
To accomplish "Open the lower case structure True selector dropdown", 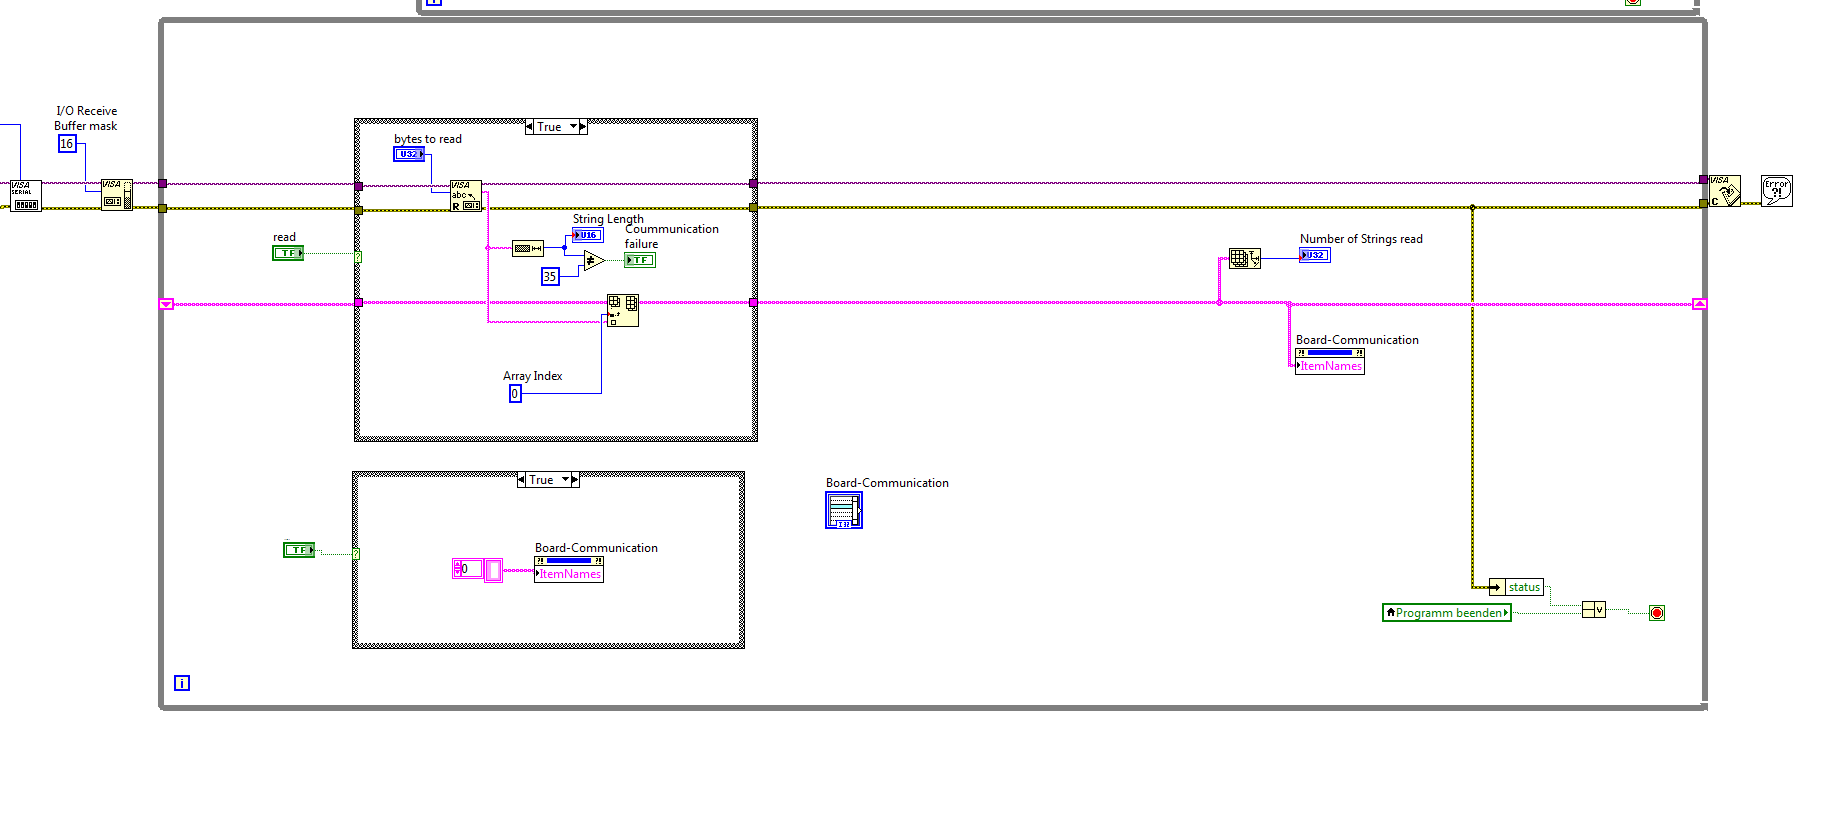I will (566, 480).
